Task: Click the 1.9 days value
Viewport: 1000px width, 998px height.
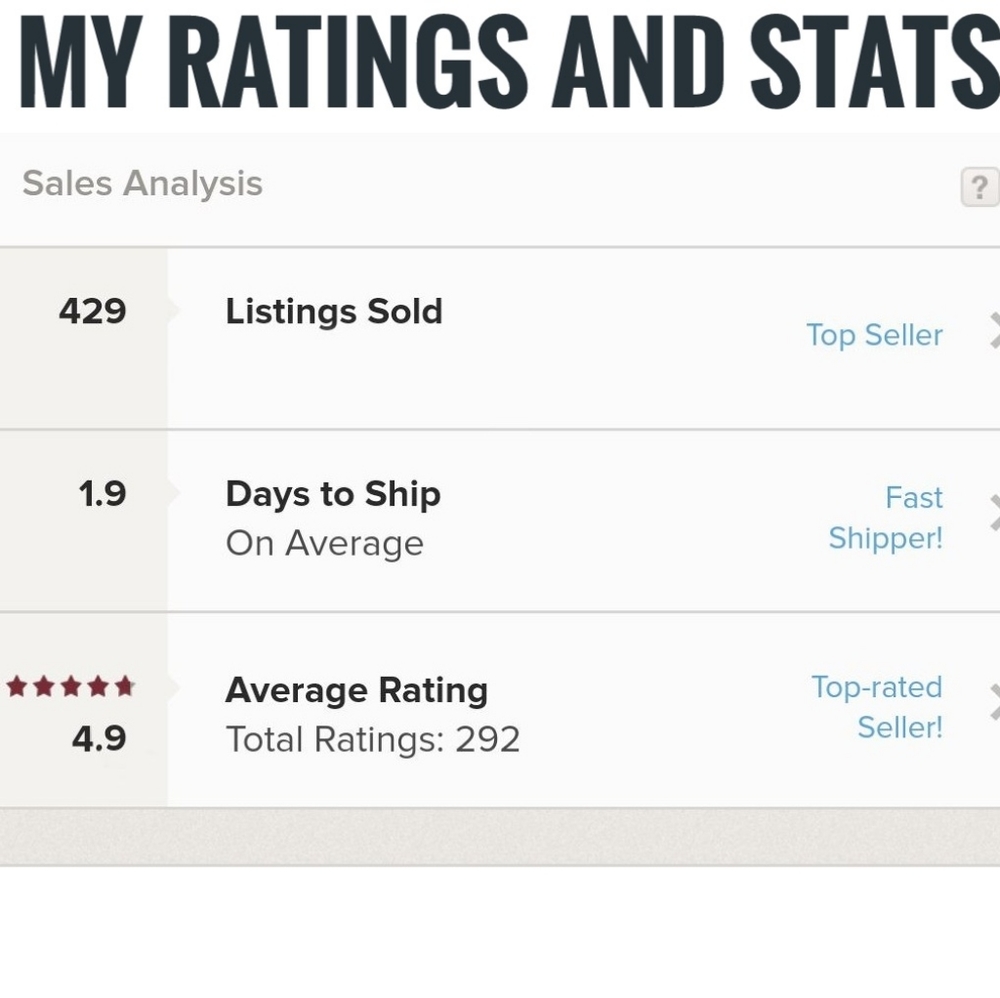Action: (x=102, y=494)
